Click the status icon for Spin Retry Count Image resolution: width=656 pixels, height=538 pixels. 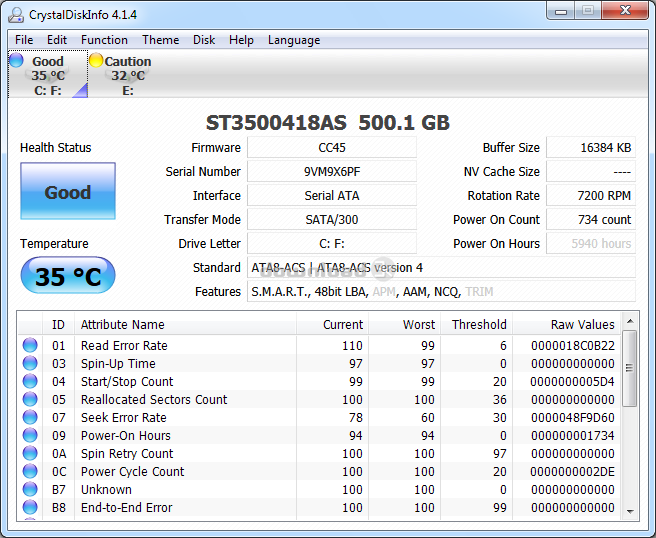(30, 453)
